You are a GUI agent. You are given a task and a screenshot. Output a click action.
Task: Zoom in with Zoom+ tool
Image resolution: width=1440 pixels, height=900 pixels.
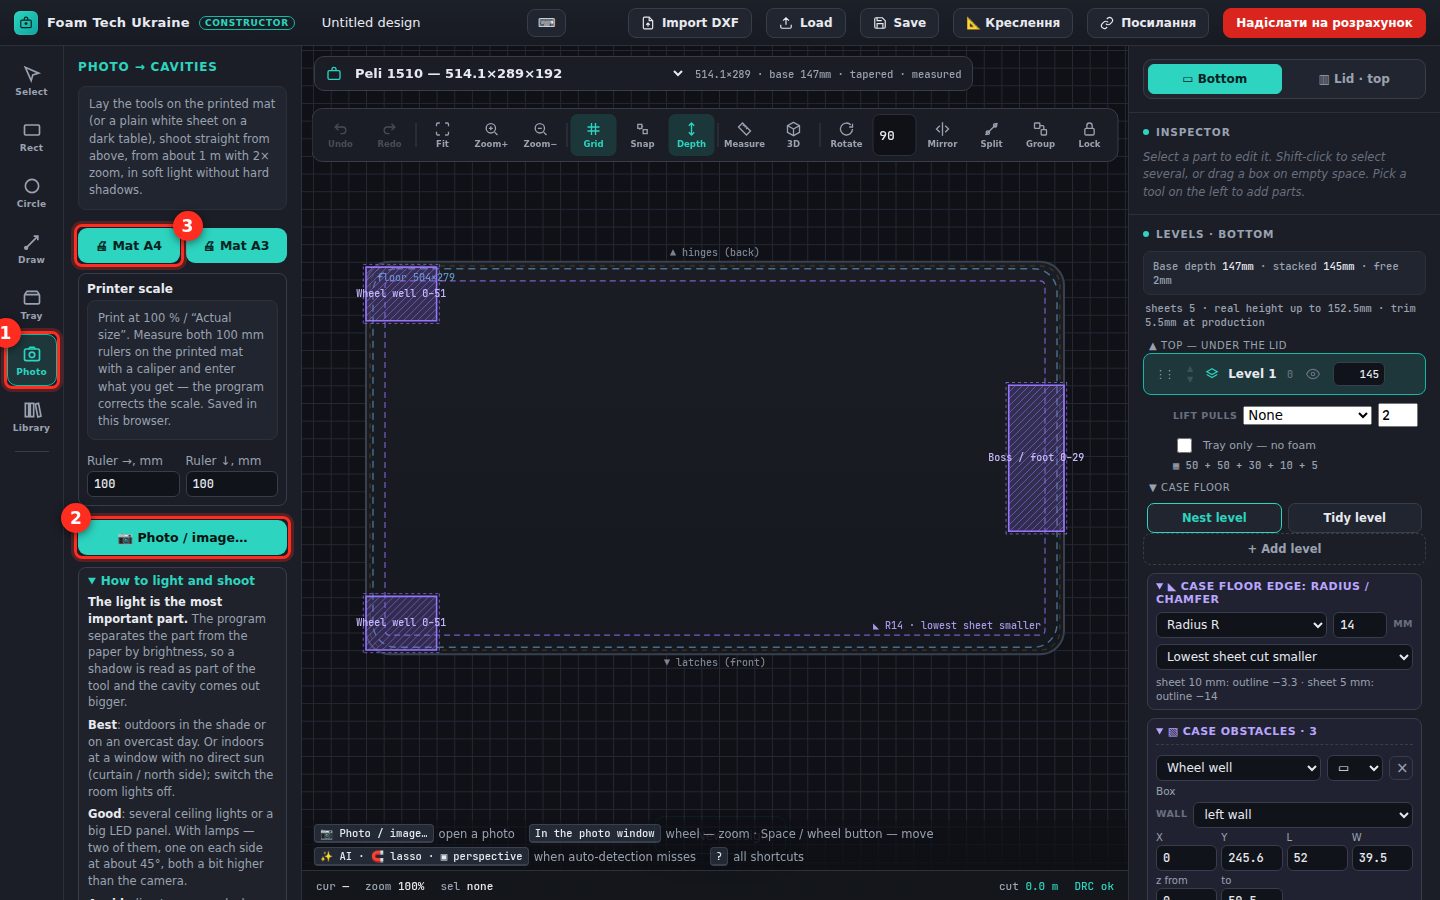point(491,135)
